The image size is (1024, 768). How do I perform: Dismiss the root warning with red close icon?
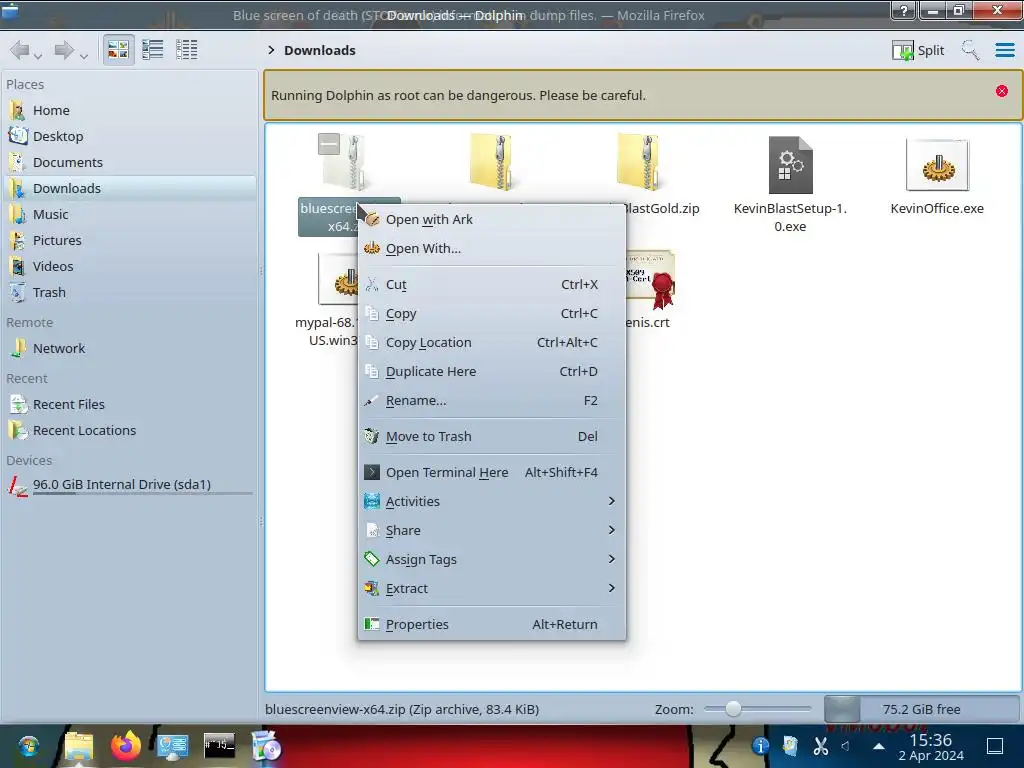click(1002, 91)
